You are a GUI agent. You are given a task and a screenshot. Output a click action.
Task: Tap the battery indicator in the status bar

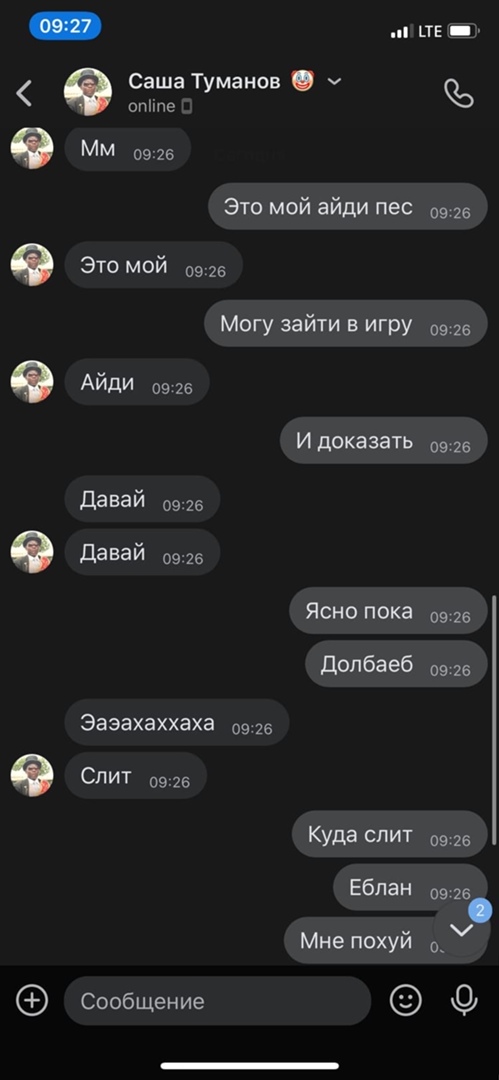[463, 31]
